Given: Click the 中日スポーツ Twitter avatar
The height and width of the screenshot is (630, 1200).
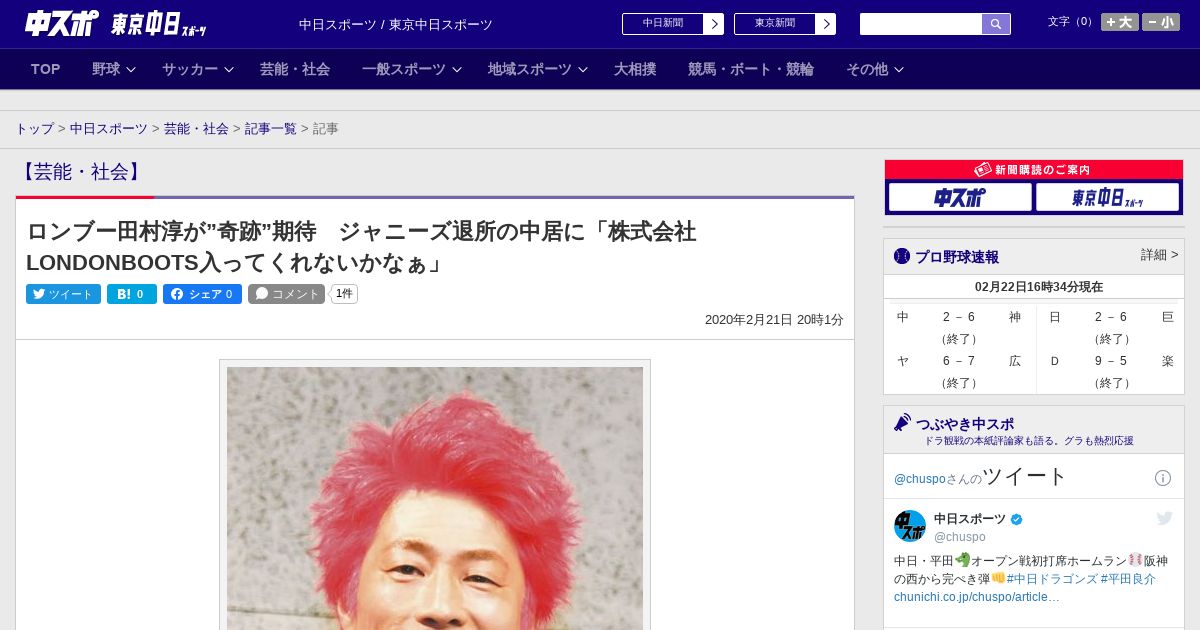Looking at the screenshot, I should click(910, 526).
